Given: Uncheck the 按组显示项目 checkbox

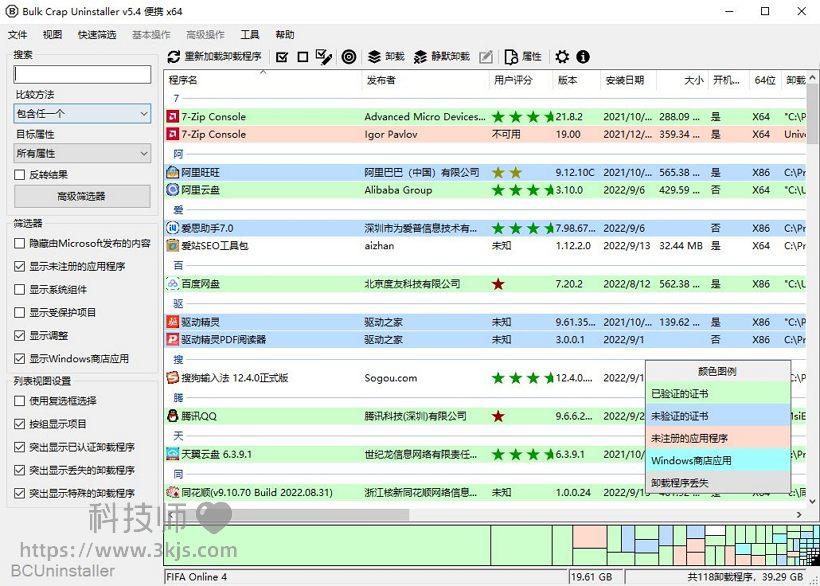Looking at the screenshot, I should pyautogui.click(x=19, y=424).
